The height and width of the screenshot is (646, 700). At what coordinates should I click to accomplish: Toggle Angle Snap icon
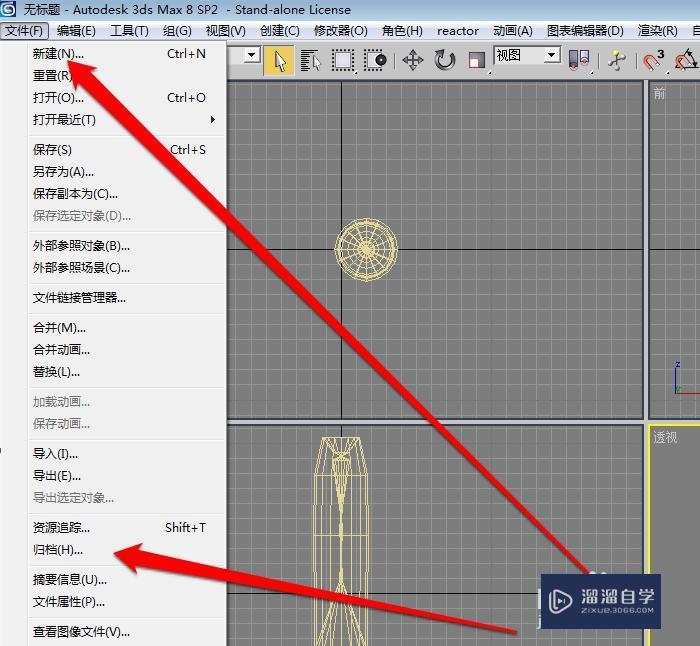[686, 60]
